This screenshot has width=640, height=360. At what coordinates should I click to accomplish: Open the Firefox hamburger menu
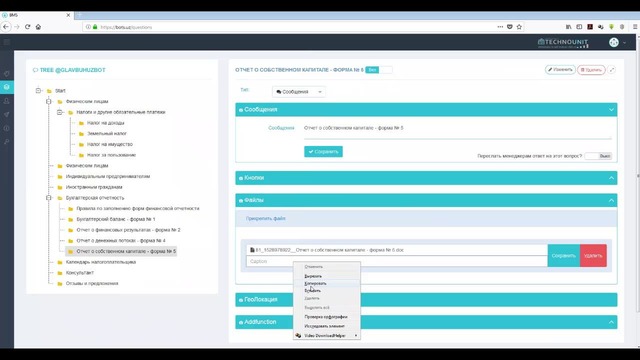coord(635,27)
